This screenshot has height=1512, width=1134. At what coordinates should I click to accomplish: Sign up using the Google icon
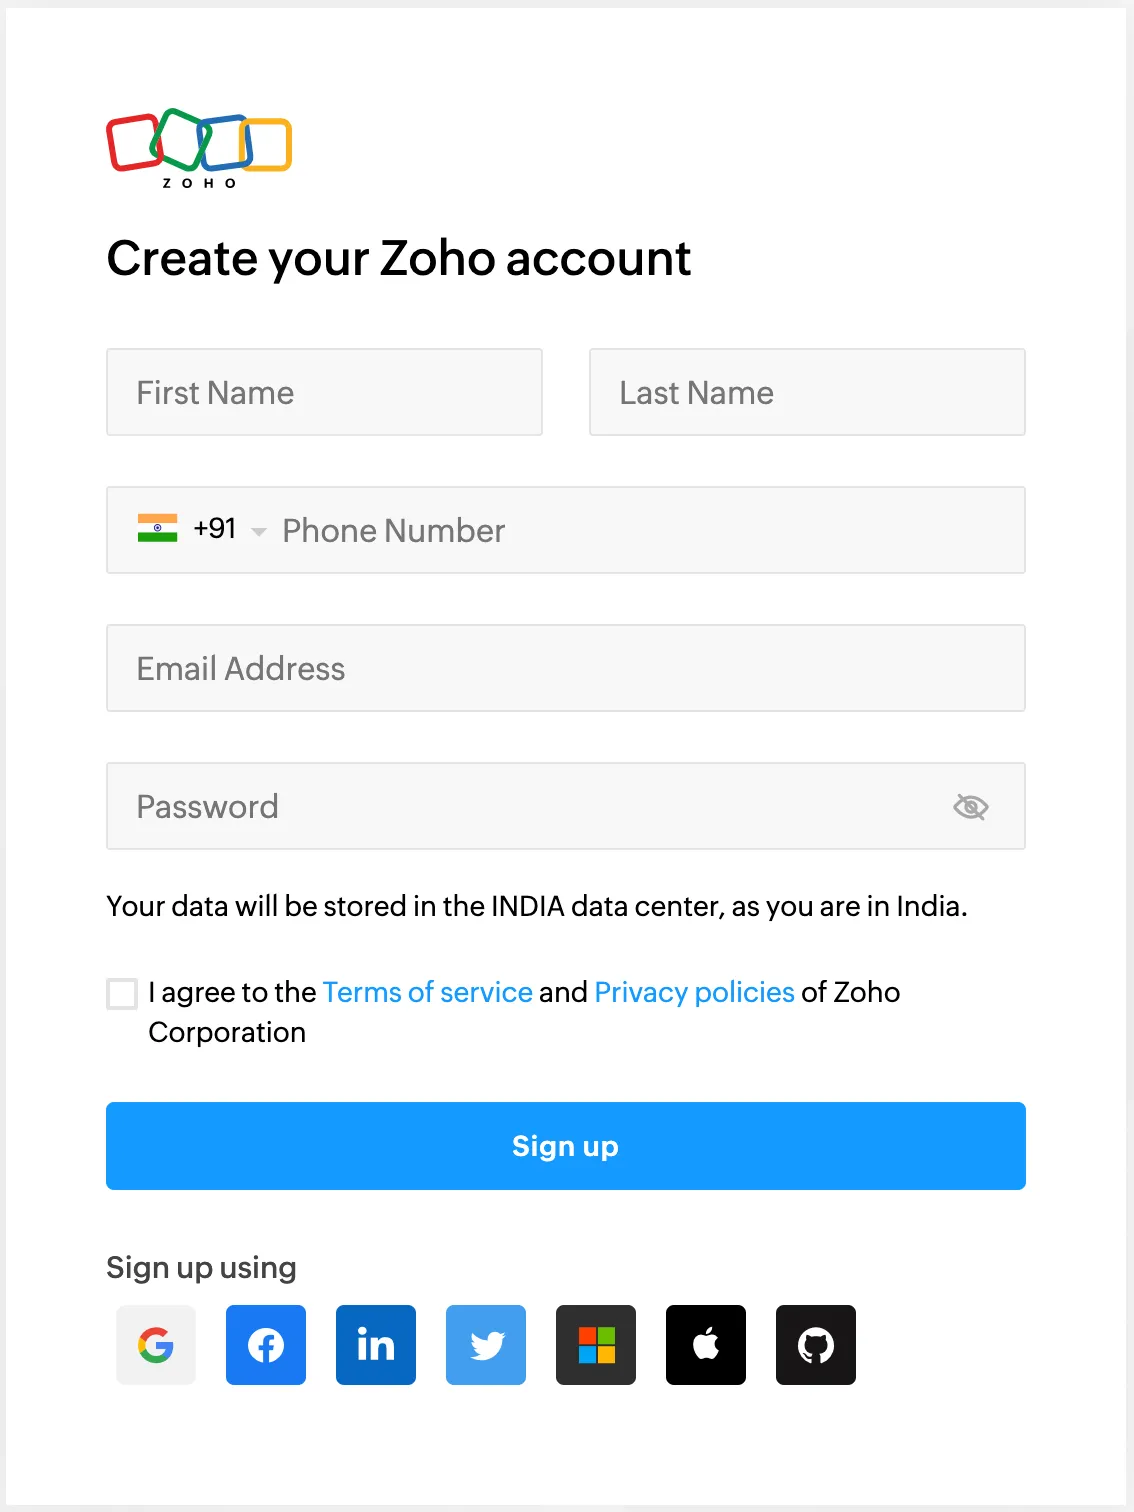[x=156, y=1345]
